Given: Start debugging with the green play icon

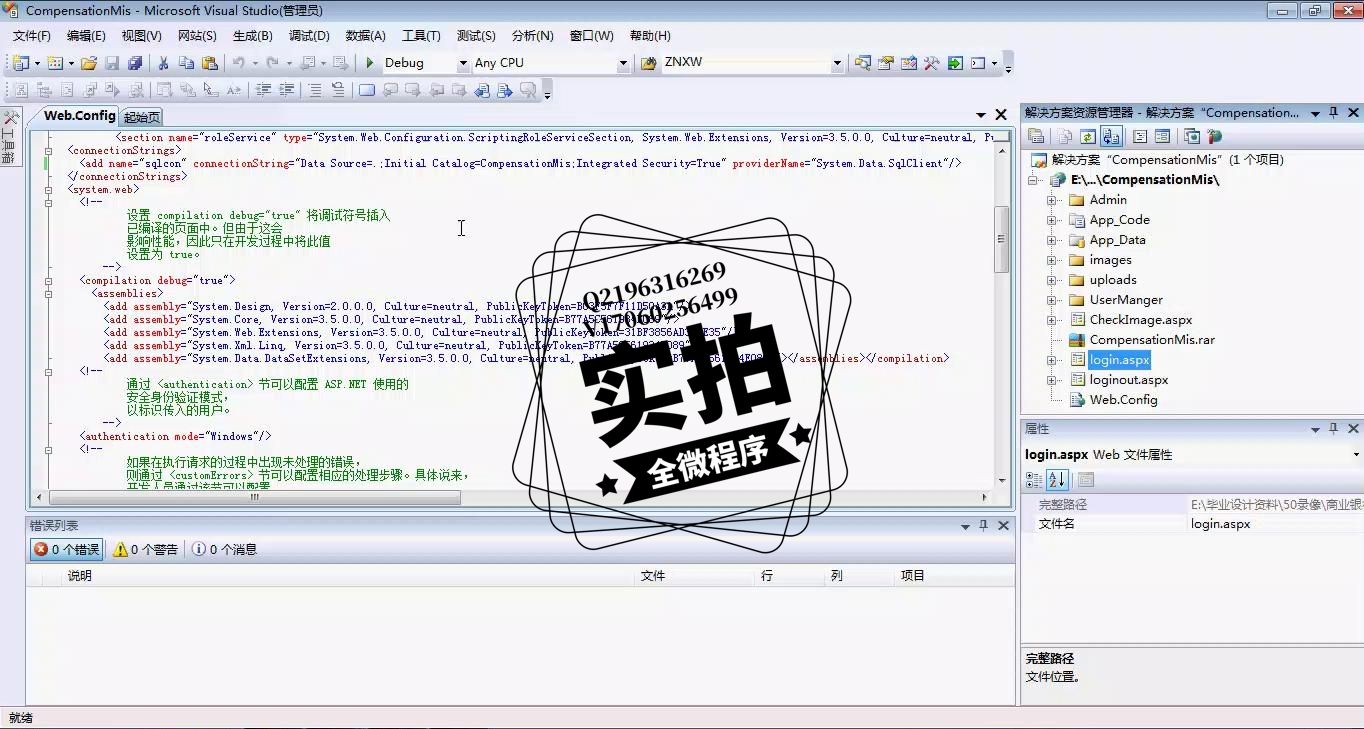Looking at the screenshot, I should coord(370,63).
